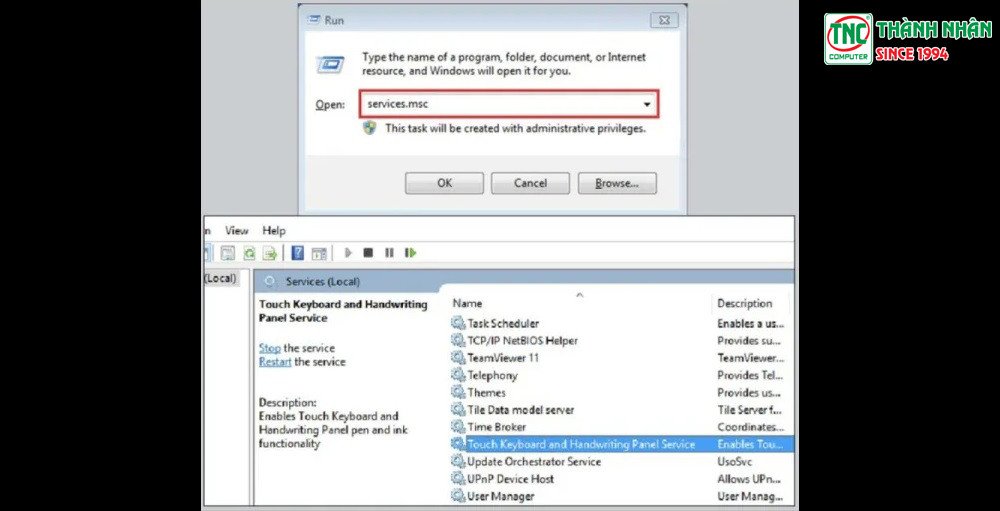
Task: Click the Refresh toolbar icon
Action: [x=249, y=253]
